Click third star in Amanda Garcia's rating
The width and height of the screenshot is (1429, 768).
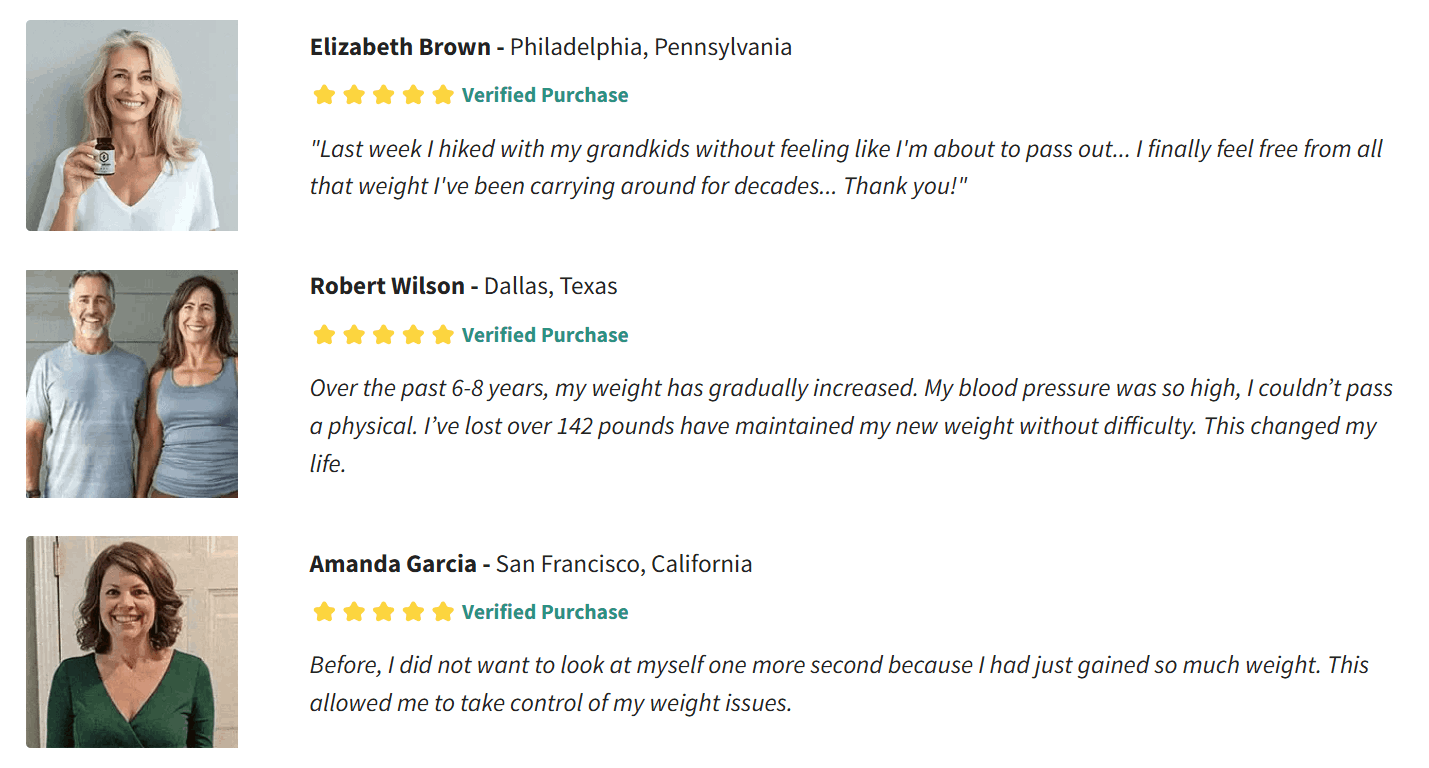tap(383, 612)
